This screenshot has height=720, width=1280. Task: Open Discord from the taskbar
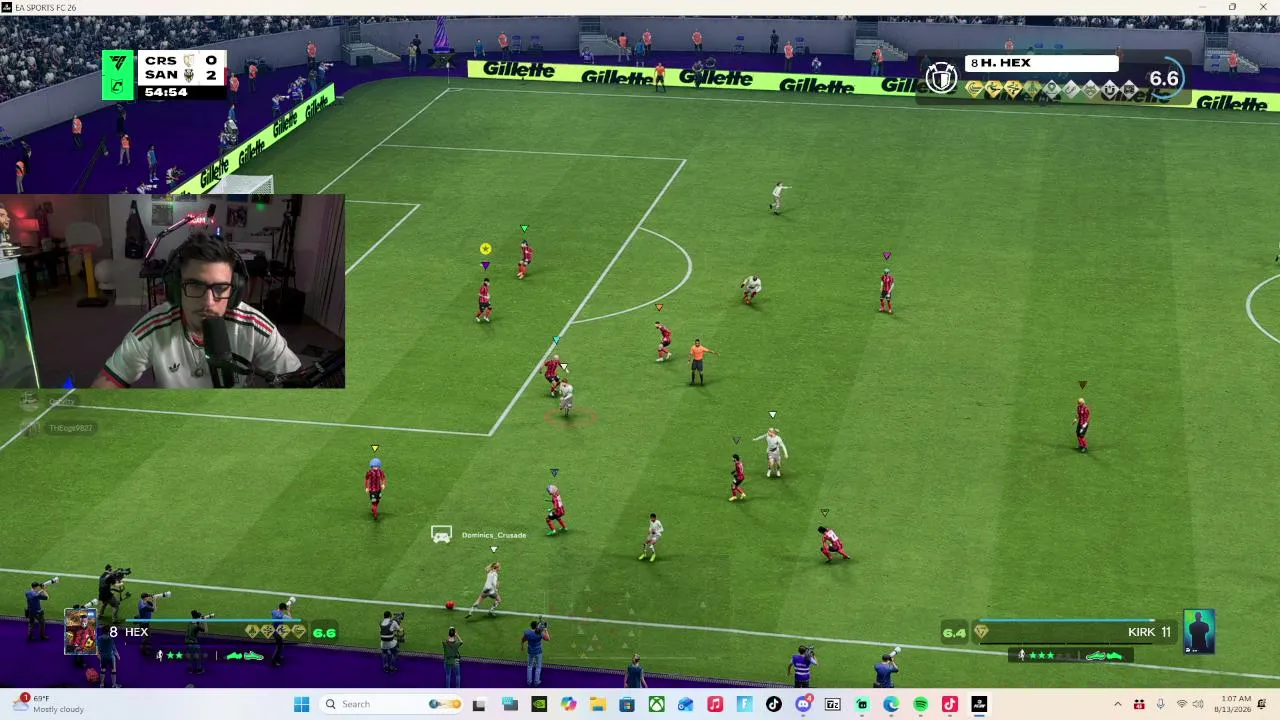(x=803, y=704)
